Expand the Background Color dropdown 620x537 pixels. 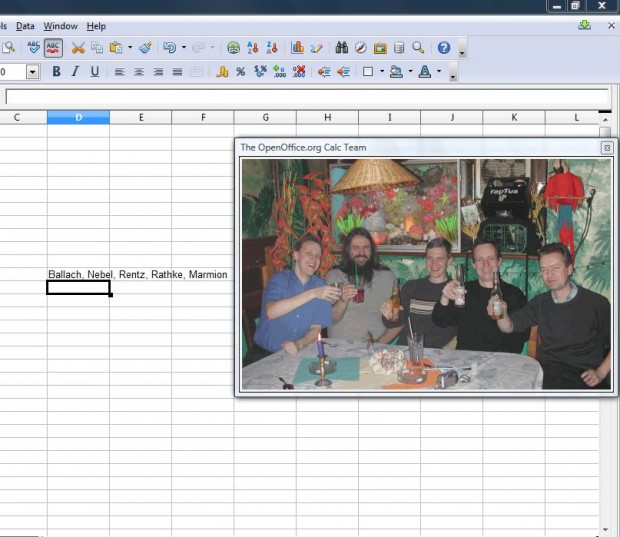(x=410, y=72)
